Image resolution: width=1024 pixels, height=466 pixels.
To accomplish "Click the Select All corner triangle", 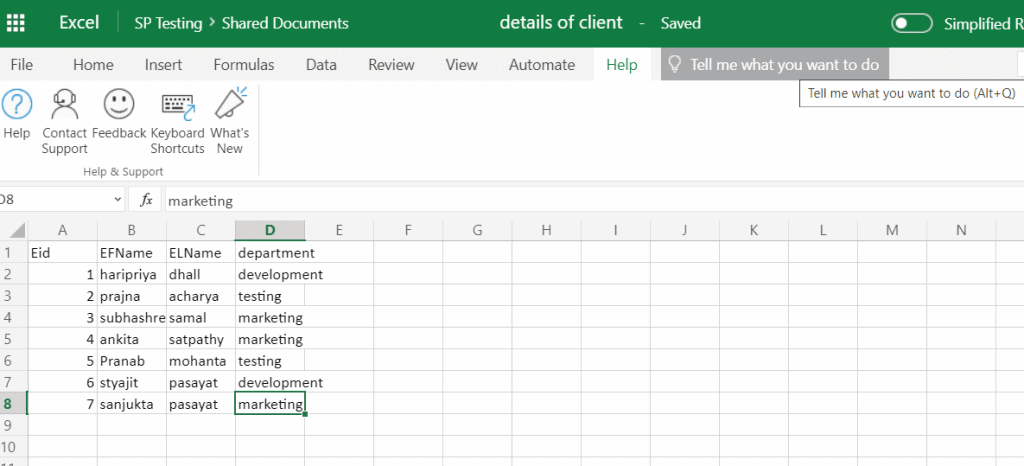I will point(18,230).
